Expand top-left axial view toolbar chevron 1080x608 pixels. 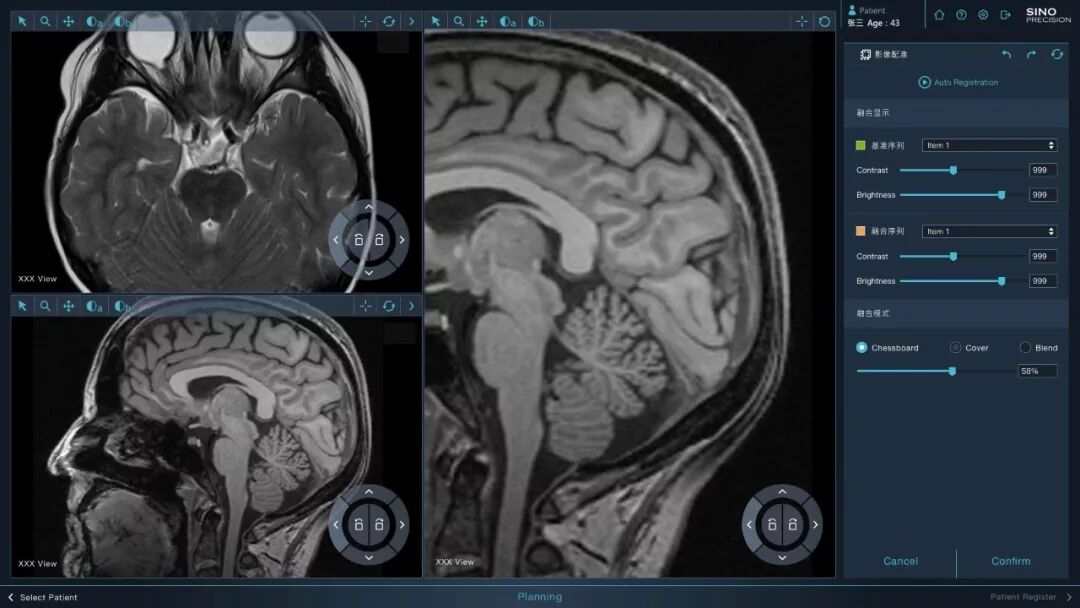(x=411, y=21)
